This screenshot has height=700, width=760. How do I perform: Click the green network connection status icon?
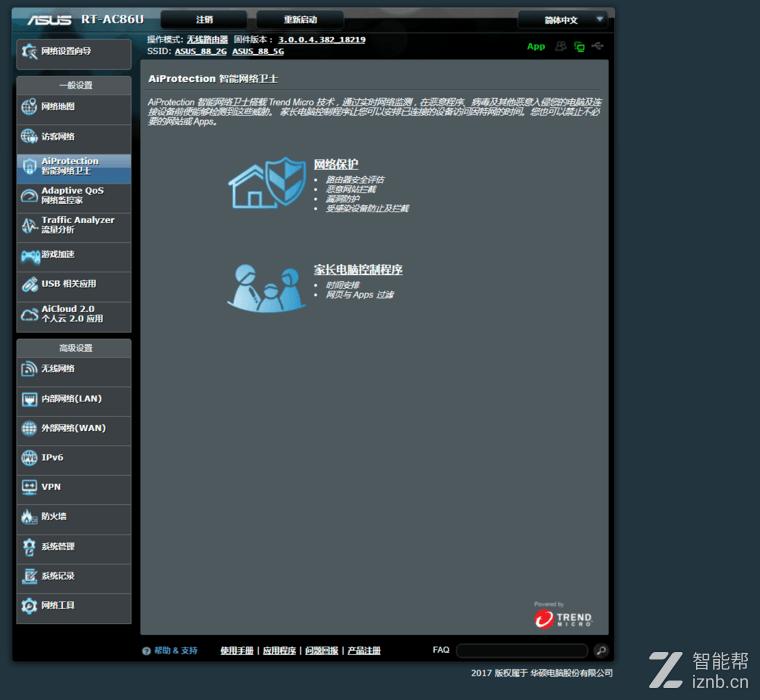(x=579, y=47)
